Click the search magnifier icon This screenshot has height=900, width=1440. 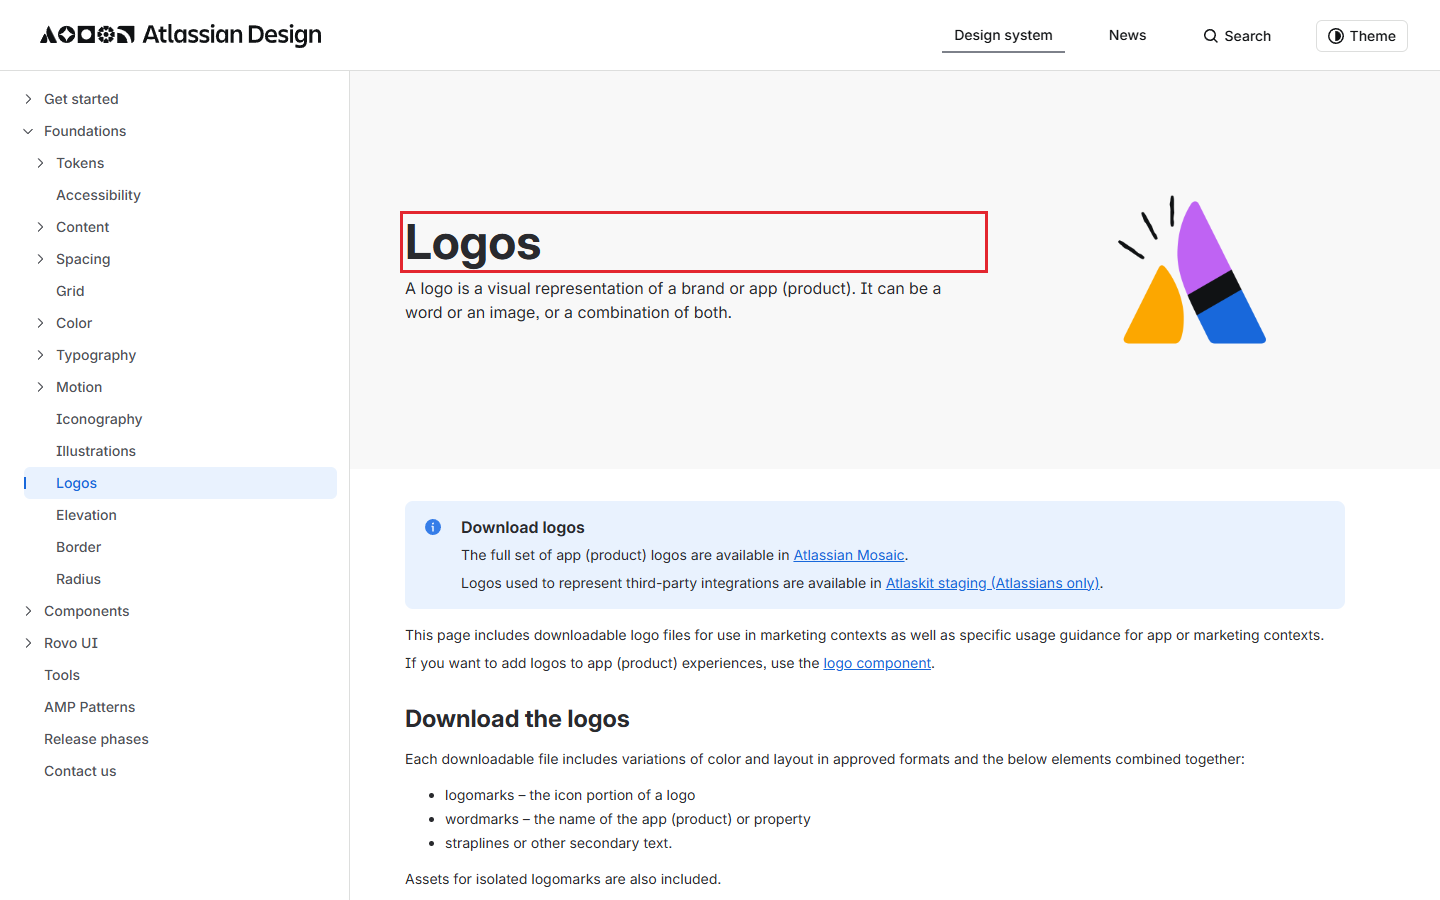pyautogui.click(x=1211, y=36)
